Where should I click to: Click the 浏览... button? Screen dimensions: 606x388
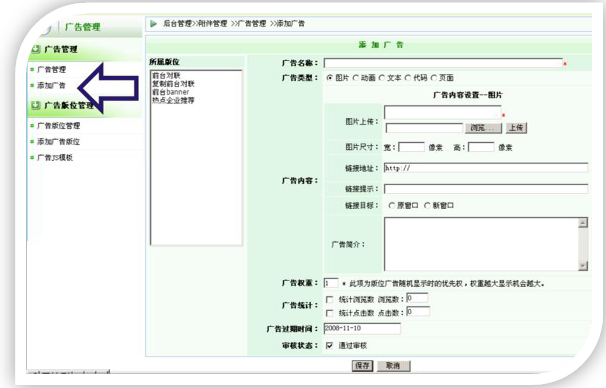click(483, 128)
